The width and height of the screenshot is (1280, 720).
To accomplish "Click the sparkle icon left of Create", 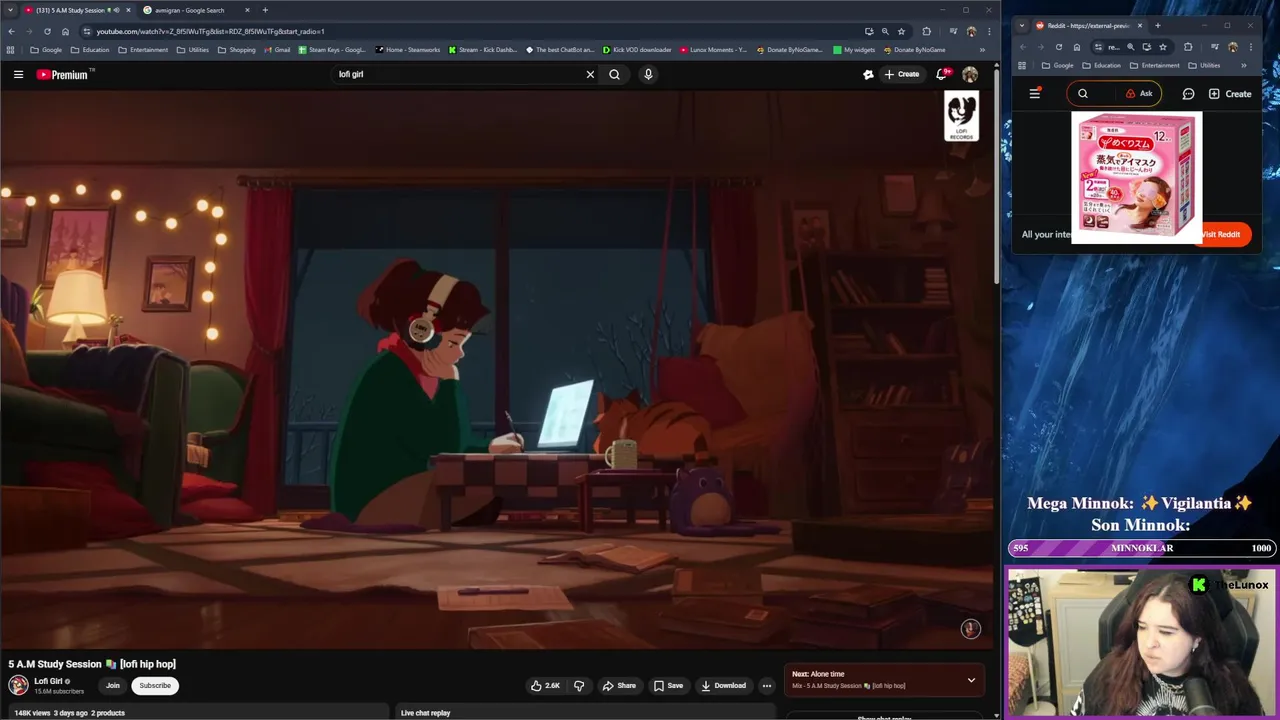I will coord(868,74).
